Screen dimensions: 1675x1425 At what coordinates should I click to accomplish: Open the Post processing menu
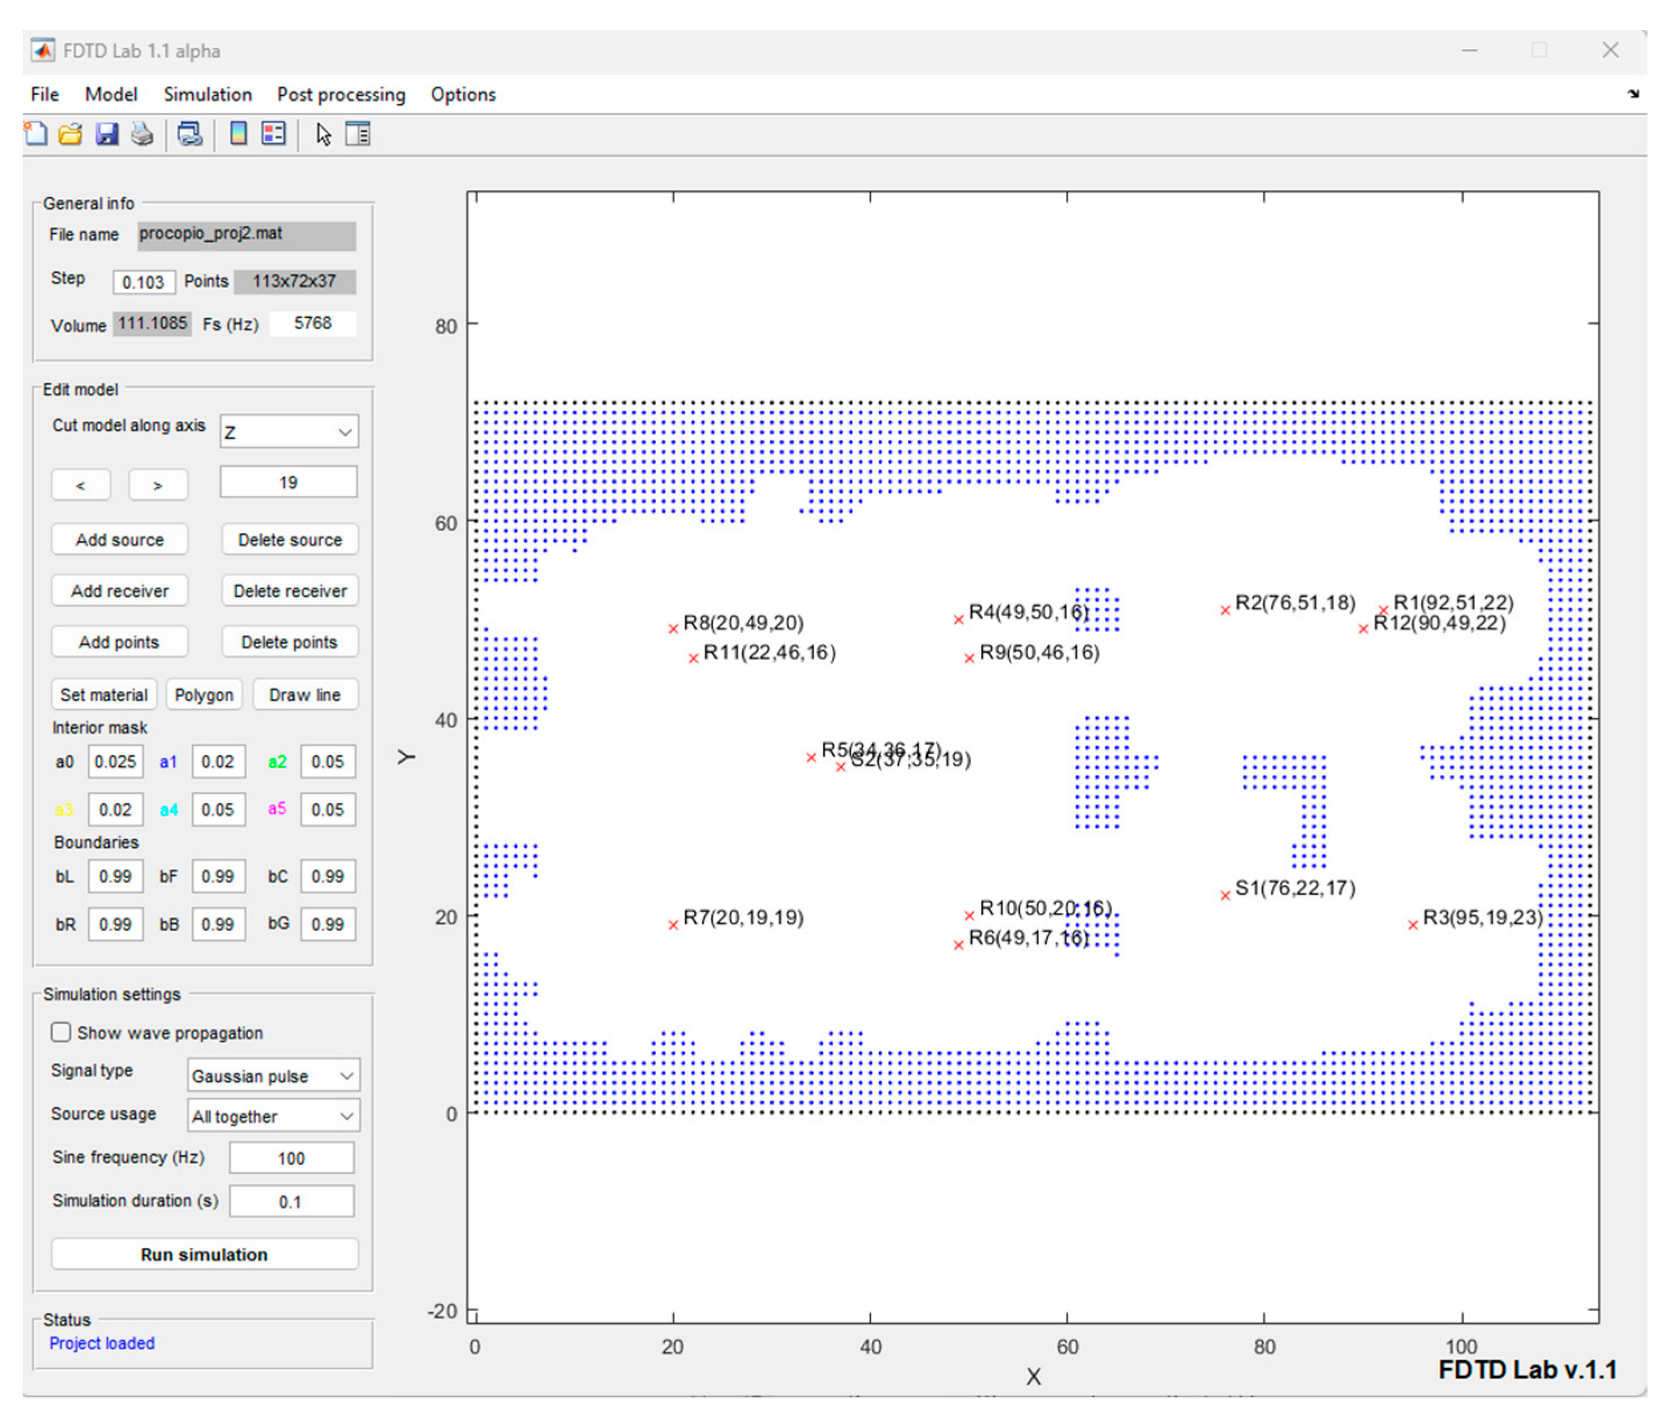341,94
